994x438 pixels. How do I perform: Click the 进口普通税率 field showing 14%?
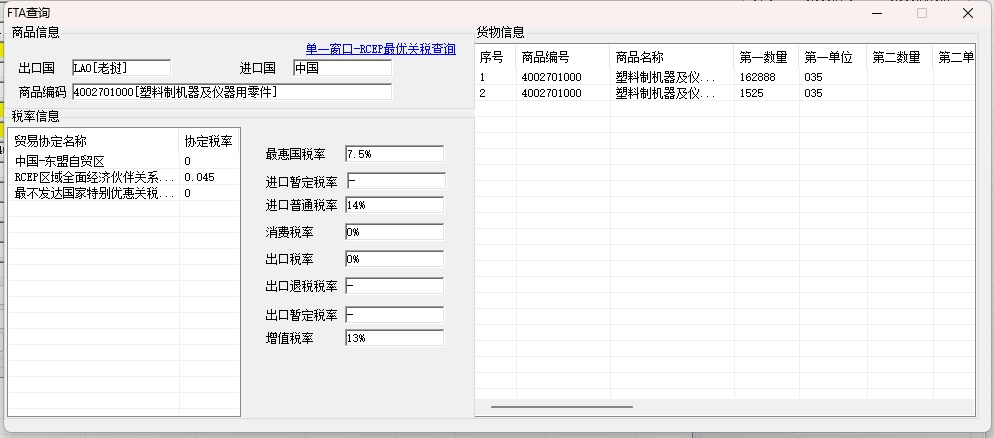(x=394, y=205)
